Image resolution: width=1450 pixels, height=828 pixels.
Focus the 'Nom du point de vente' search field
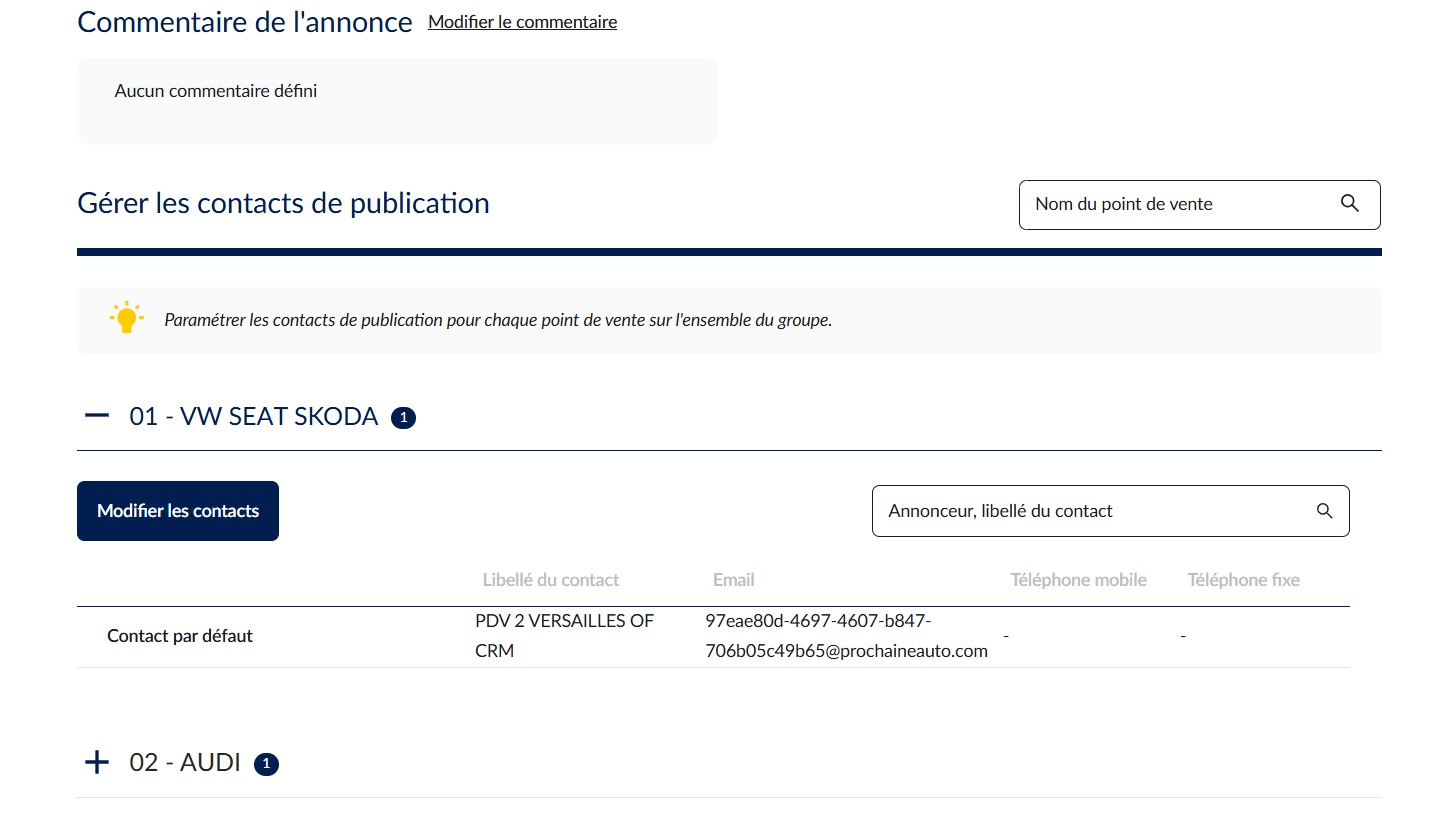(1199, 204)
